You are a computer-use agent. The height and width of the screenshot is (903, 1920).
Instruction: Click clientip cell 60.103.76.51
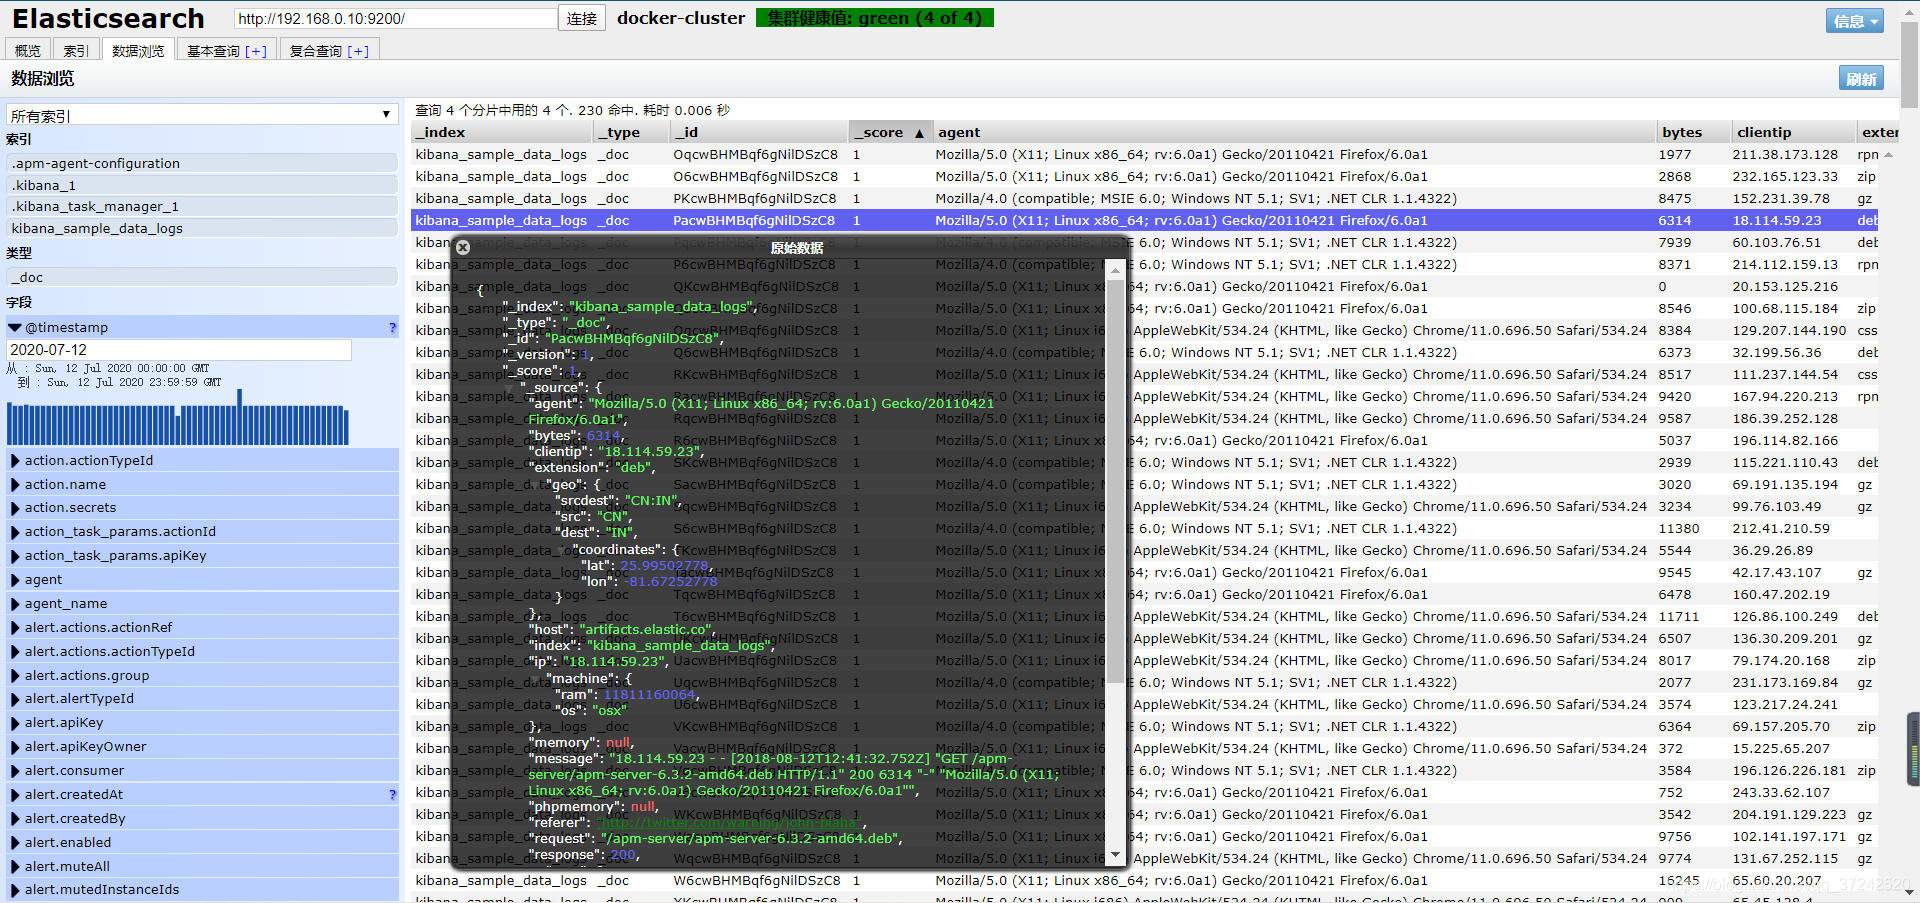pos(1777,243)
